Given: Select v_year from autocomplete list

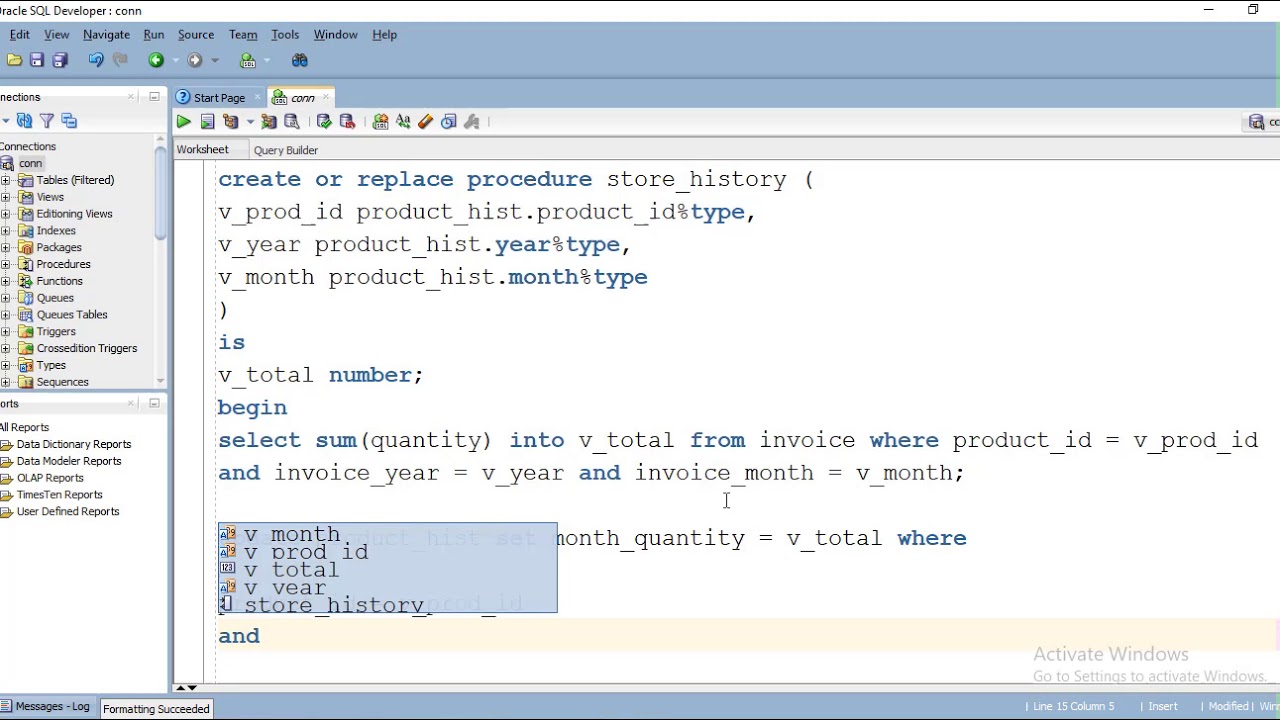Looking at the screenshot, I should (388, 588).
